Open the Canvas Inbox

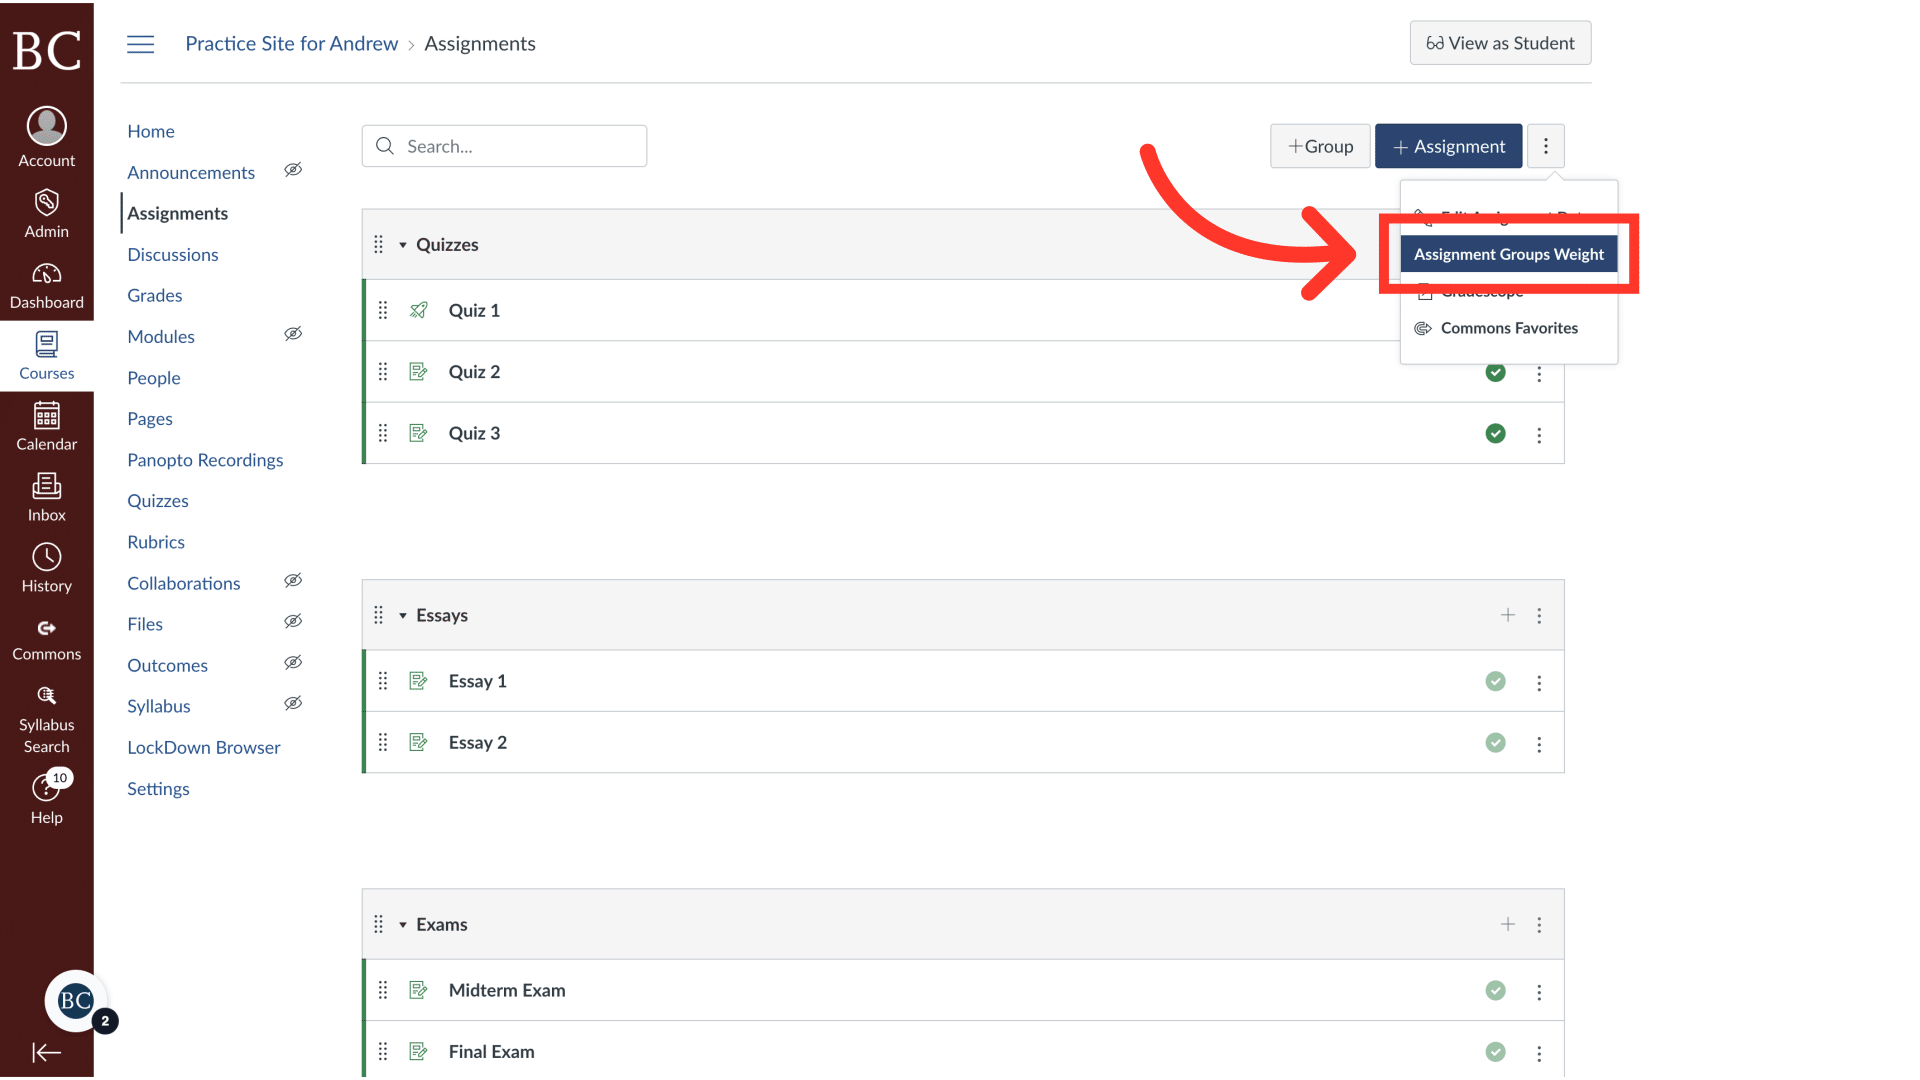click(x=46, y=497)
